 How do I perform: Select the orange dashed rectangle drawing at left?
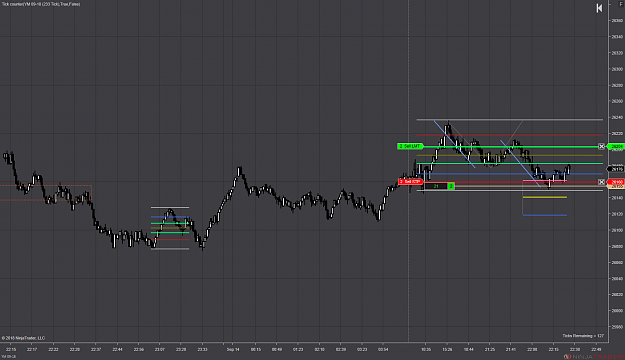[x=46, y=193]
